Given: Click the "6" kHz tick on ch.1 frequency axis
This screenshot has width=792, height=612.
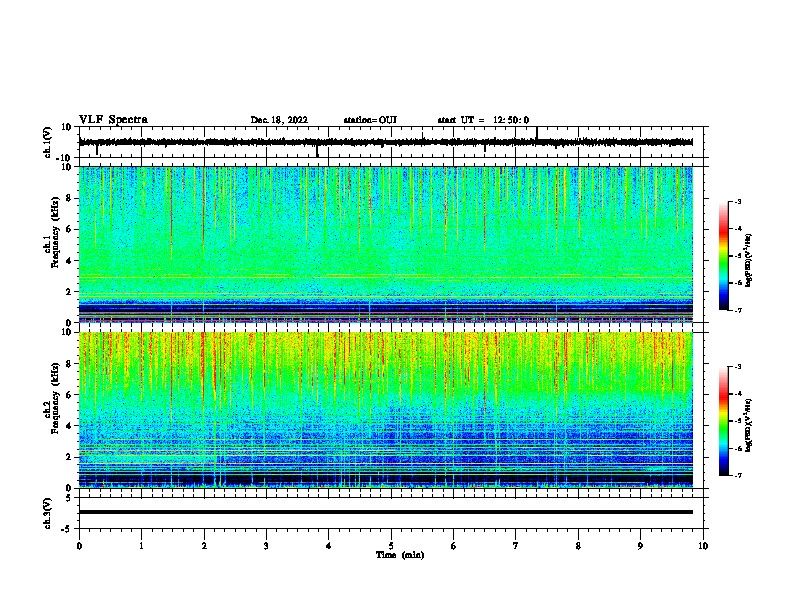Looking at the screenshot, I should (x=69, y=229).
